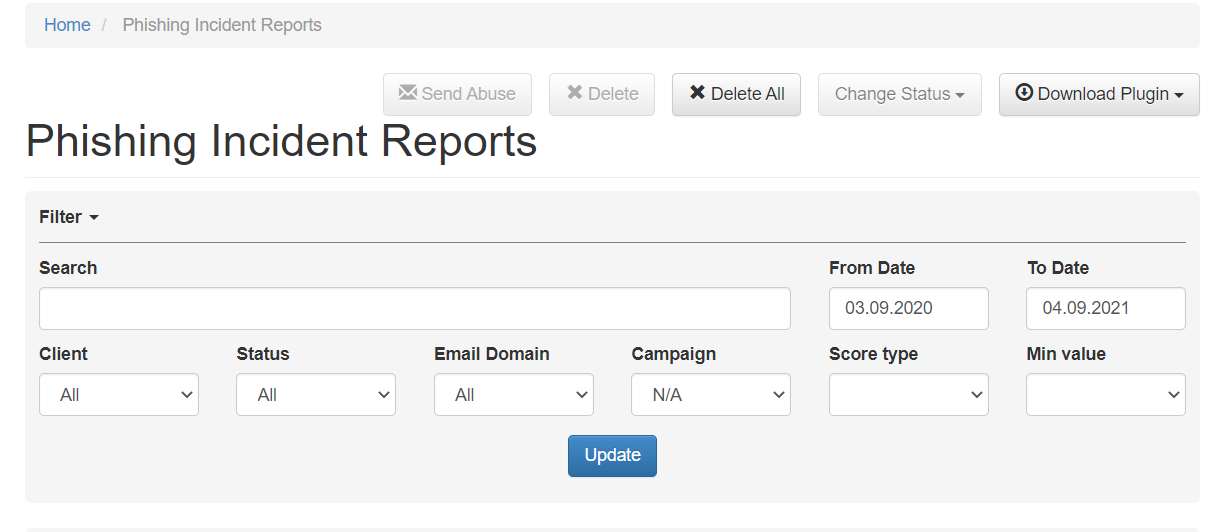Go to Home breadcrumb link

67,25
